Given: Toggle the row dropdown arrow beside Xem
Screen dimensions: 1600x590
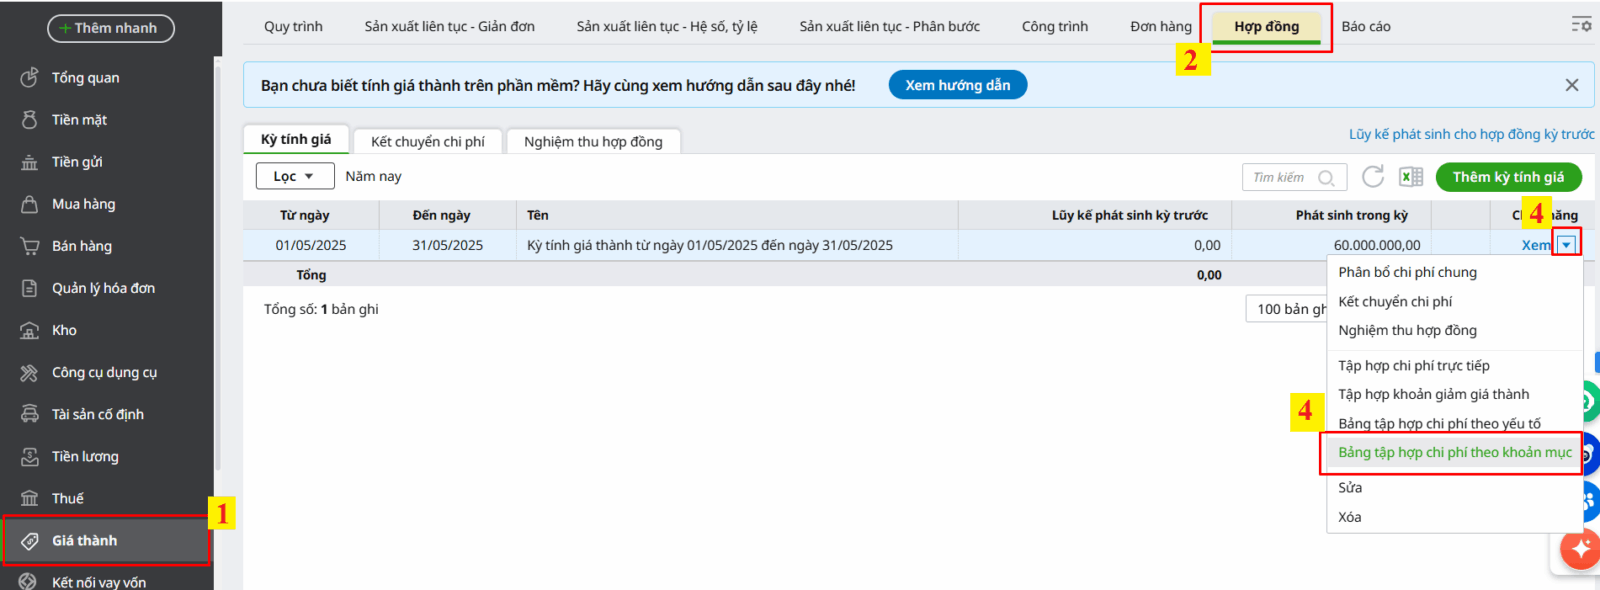Looking at the screenshot, I should (1566, 245).
